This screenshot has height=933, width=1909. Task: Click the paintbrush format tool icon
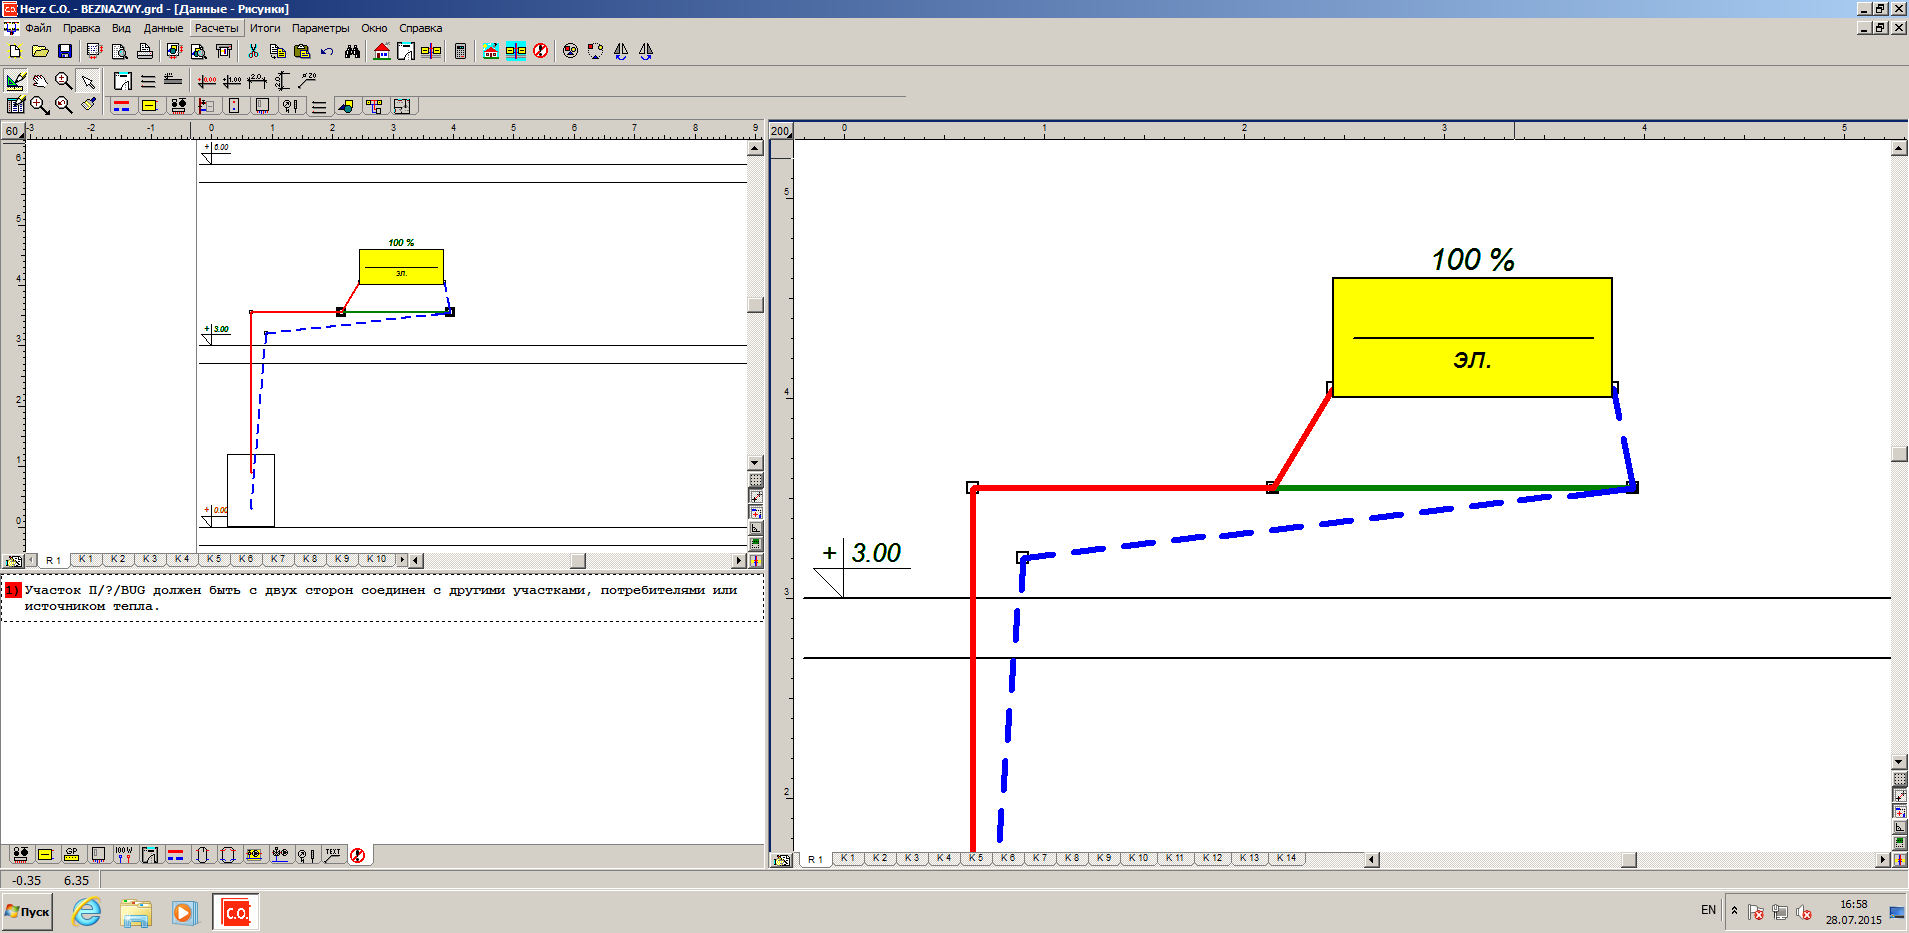pyautogui.click(x=89, y=105)
